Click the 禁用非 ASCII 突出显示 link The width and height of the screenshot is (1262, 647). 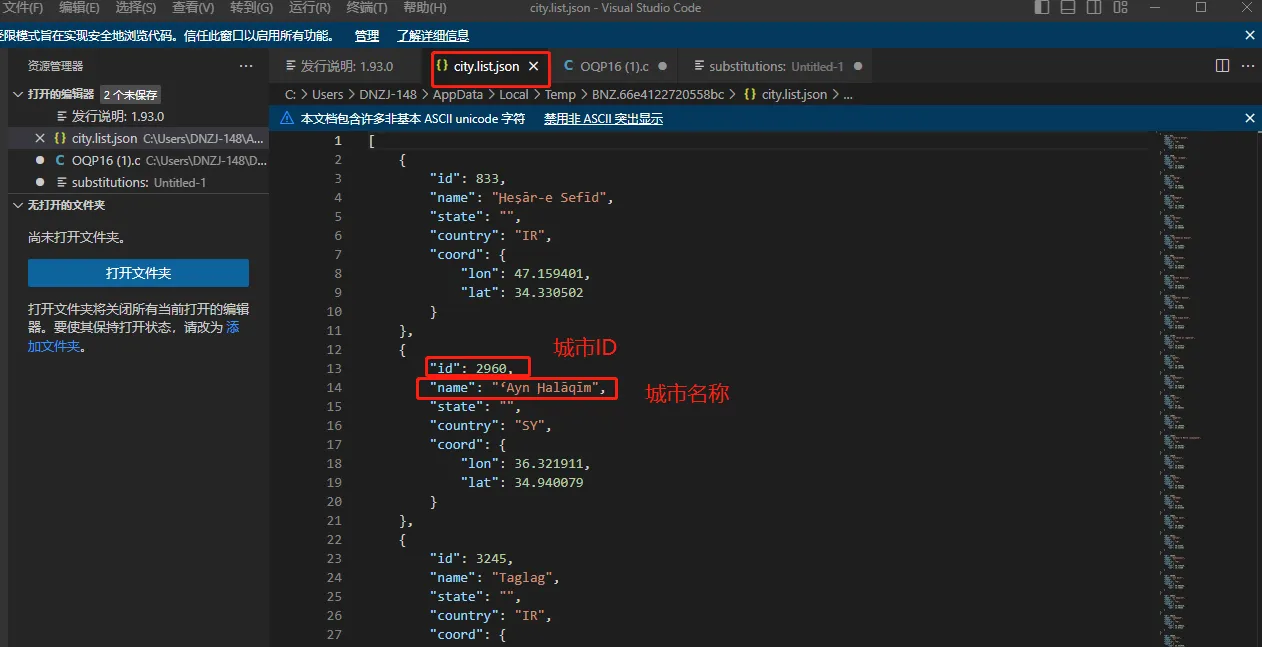(x=603, y=118)
